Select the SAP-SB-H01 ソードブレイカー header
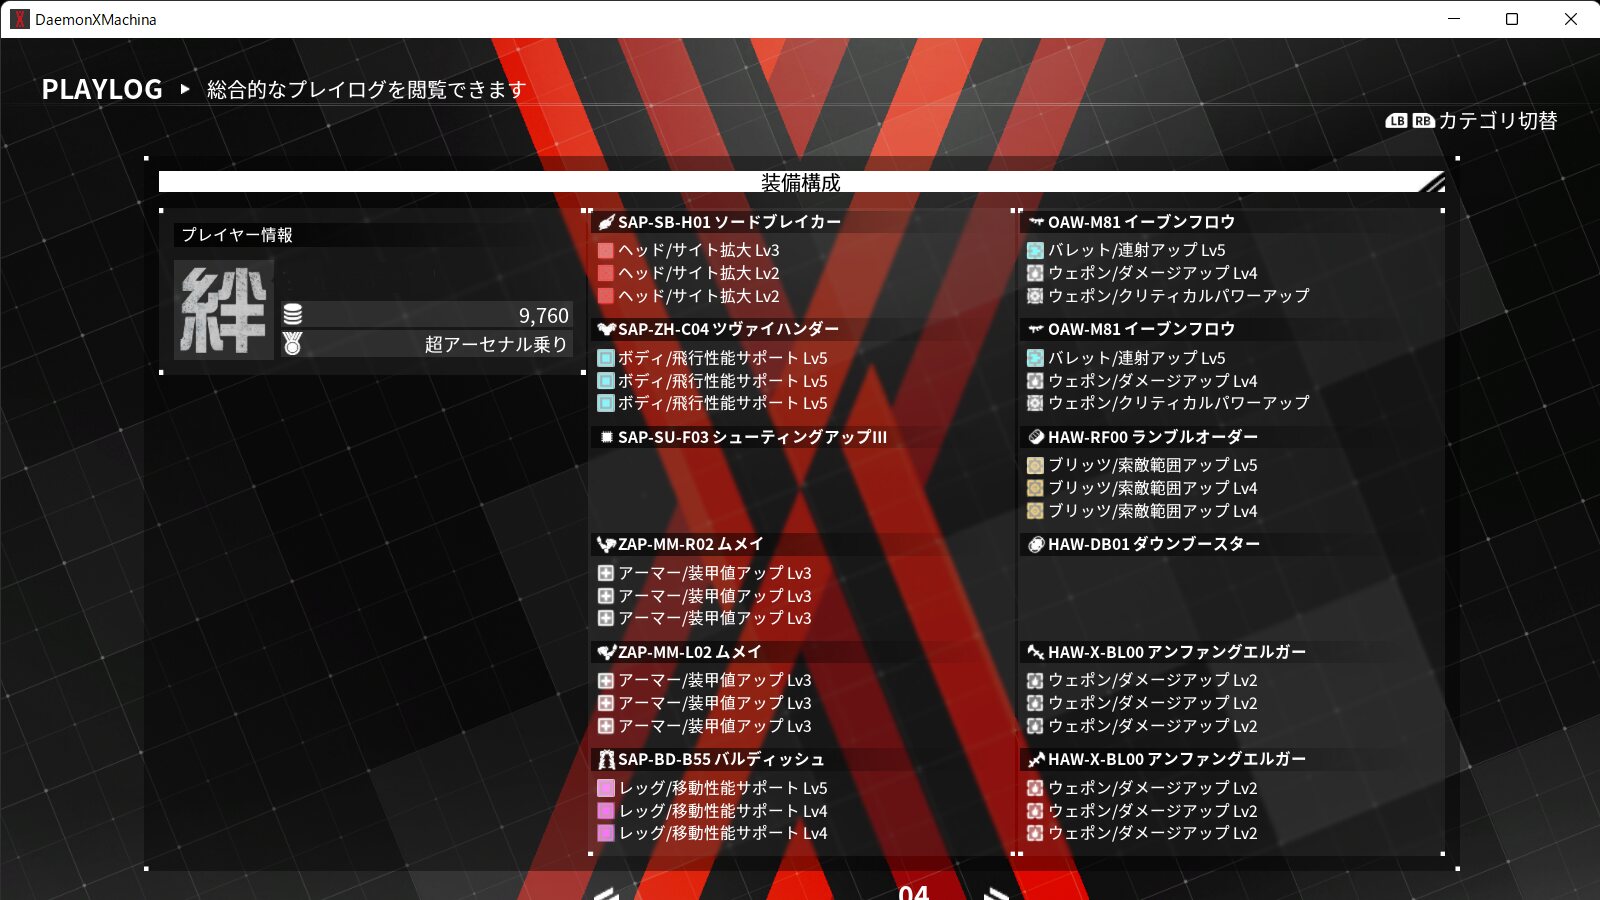Viewport: 1600px width, 900px height. (x=729, y=222)
